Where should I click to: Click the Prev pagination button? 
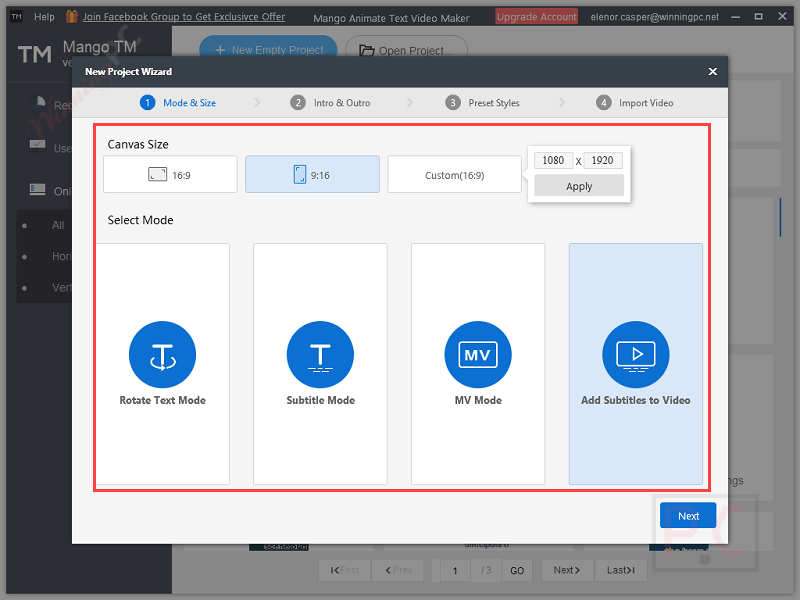click(x=398, y=570)
